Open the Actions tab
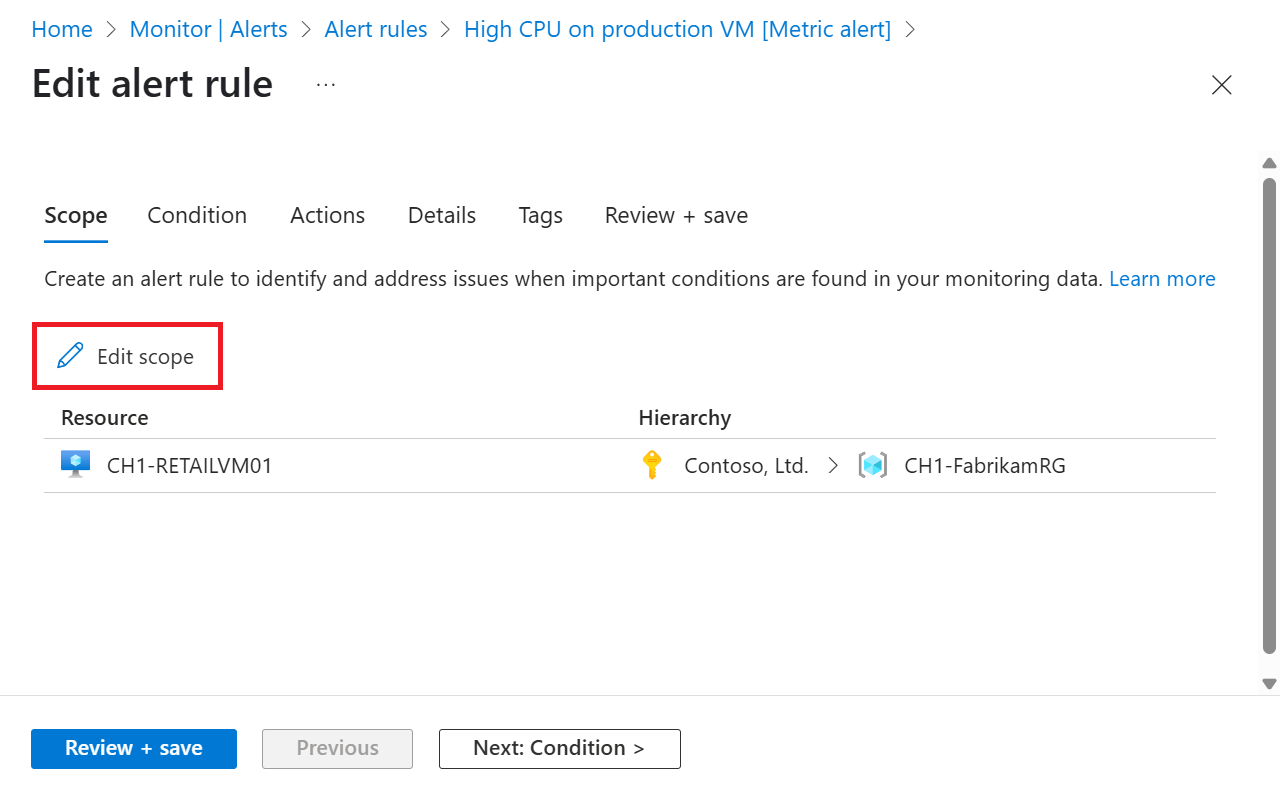1280x800 pixels. pos(327,216)
